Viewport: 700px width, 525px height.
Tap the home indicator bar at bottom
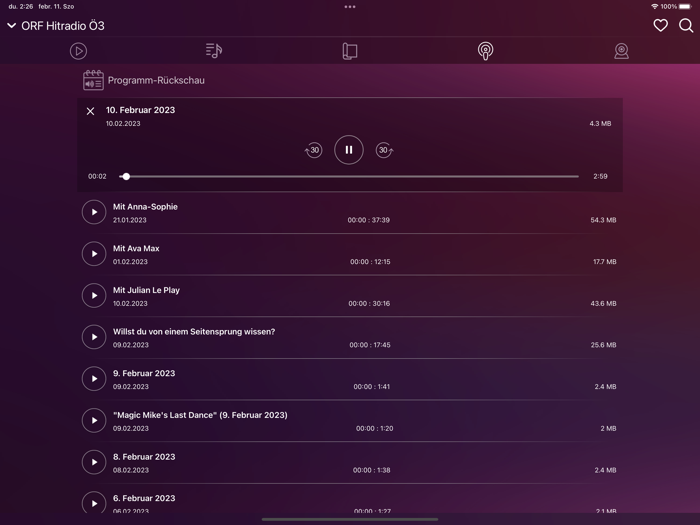[350, 519]
